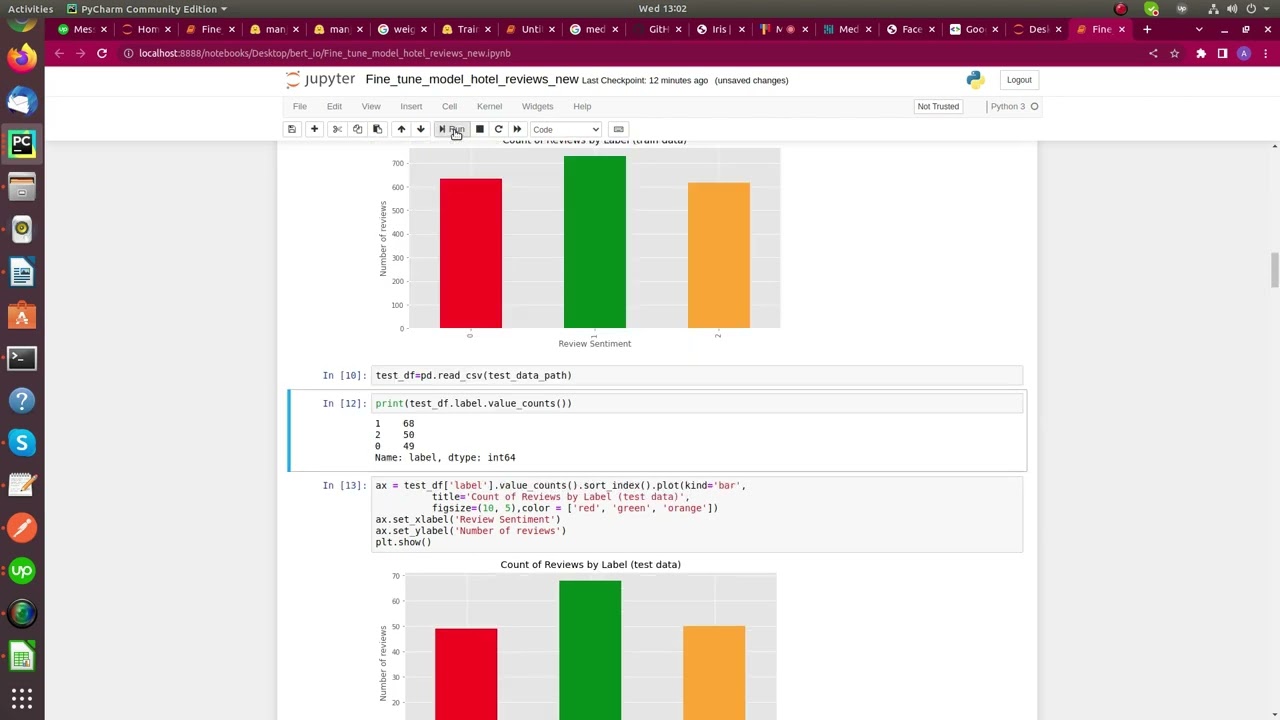
Task: Click the page vertical scrollbar thumb
Action: click(x=1274, y=270)
